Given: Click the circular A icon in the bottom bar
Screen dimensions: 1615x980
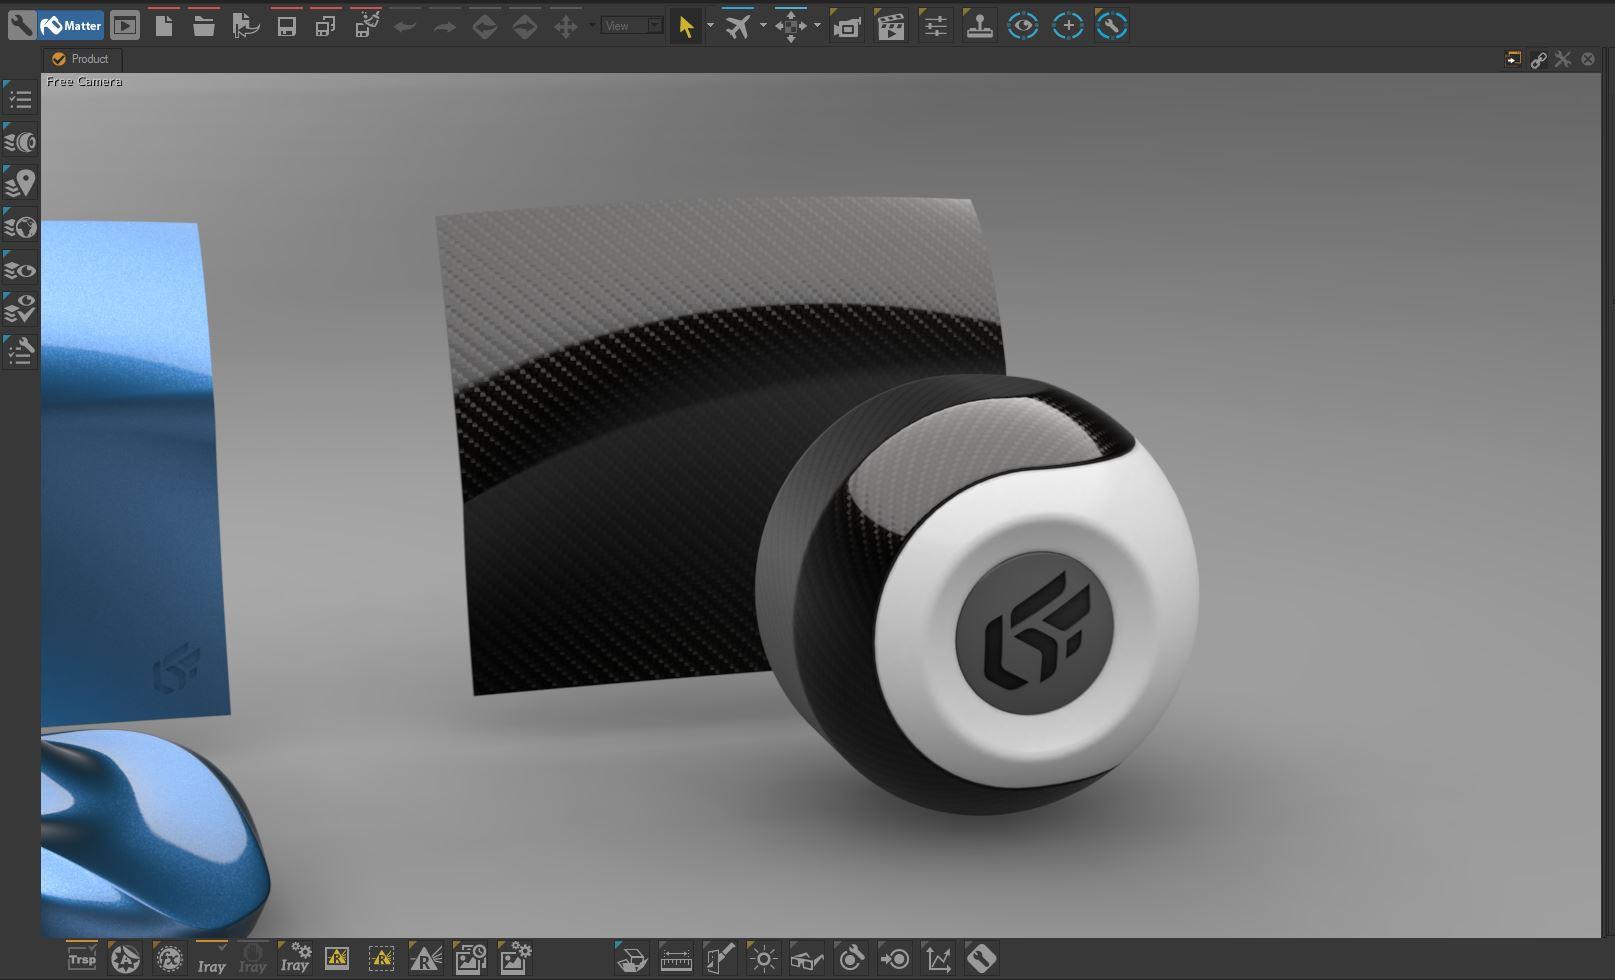Looking at the screenshot, I should [125, 959].
